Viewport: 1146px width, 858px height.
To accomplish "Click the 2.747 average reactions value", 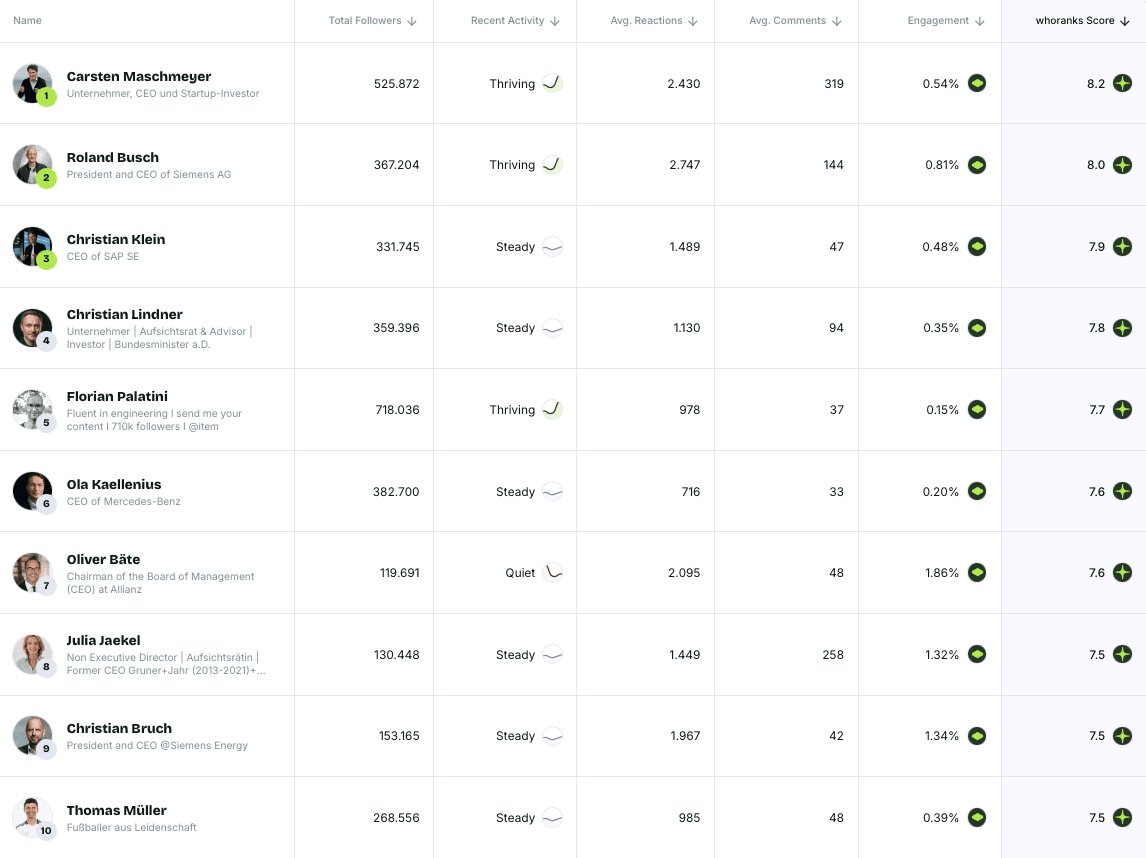I will pyautogui.click(x=685, y=165).
